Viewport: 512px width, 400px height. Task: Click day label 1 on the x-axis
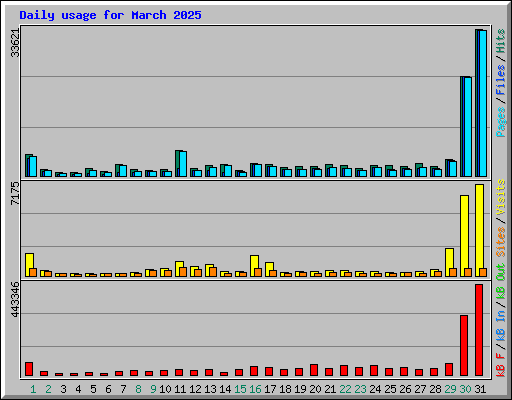point(33,389)
